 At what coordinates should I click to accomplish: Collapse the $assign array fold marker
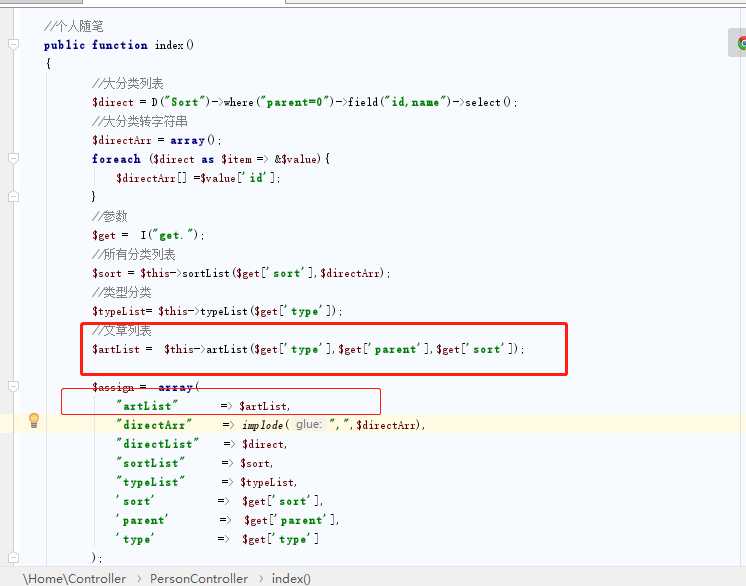[13, 386]
